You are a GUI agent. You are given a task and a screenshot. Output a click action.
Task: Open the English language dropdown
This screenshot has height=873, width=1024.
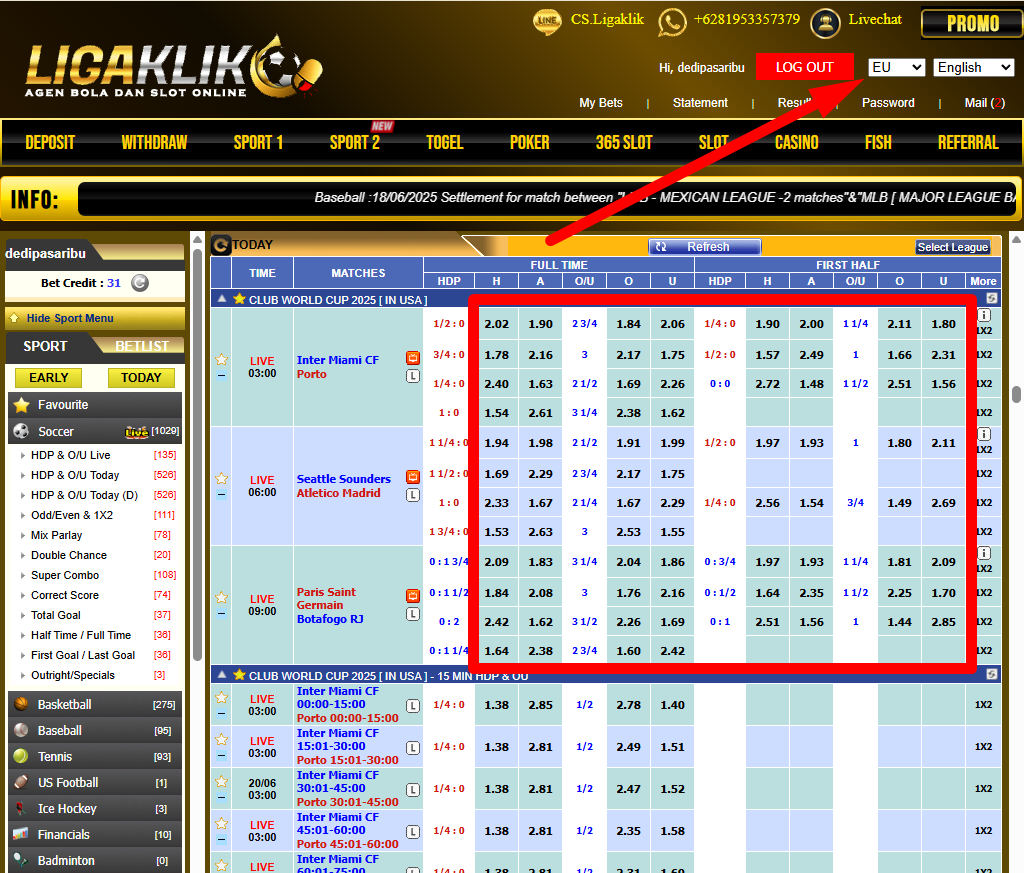tap(974, 67)
